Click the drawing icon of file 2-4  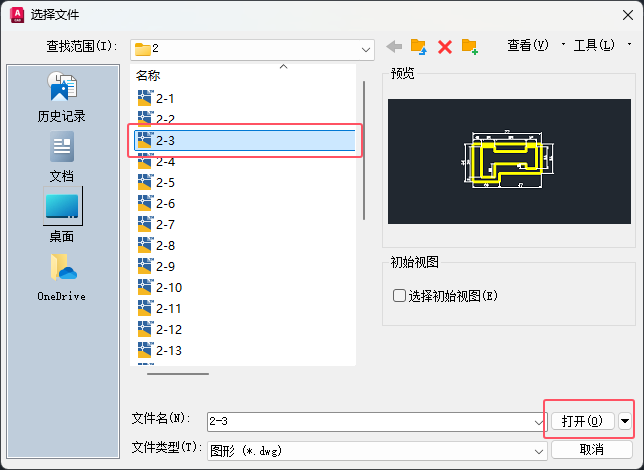point(145,161)
